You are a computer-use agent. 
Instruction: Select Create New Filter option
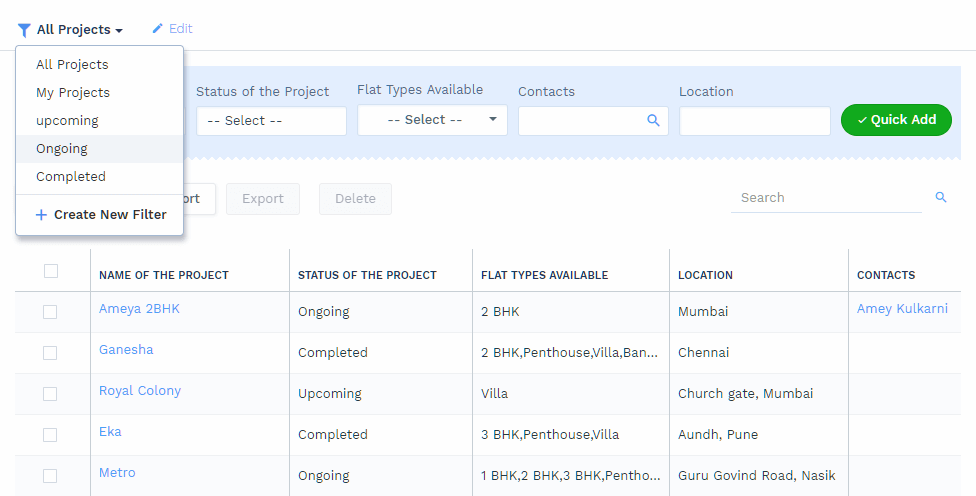click(100, 215)
